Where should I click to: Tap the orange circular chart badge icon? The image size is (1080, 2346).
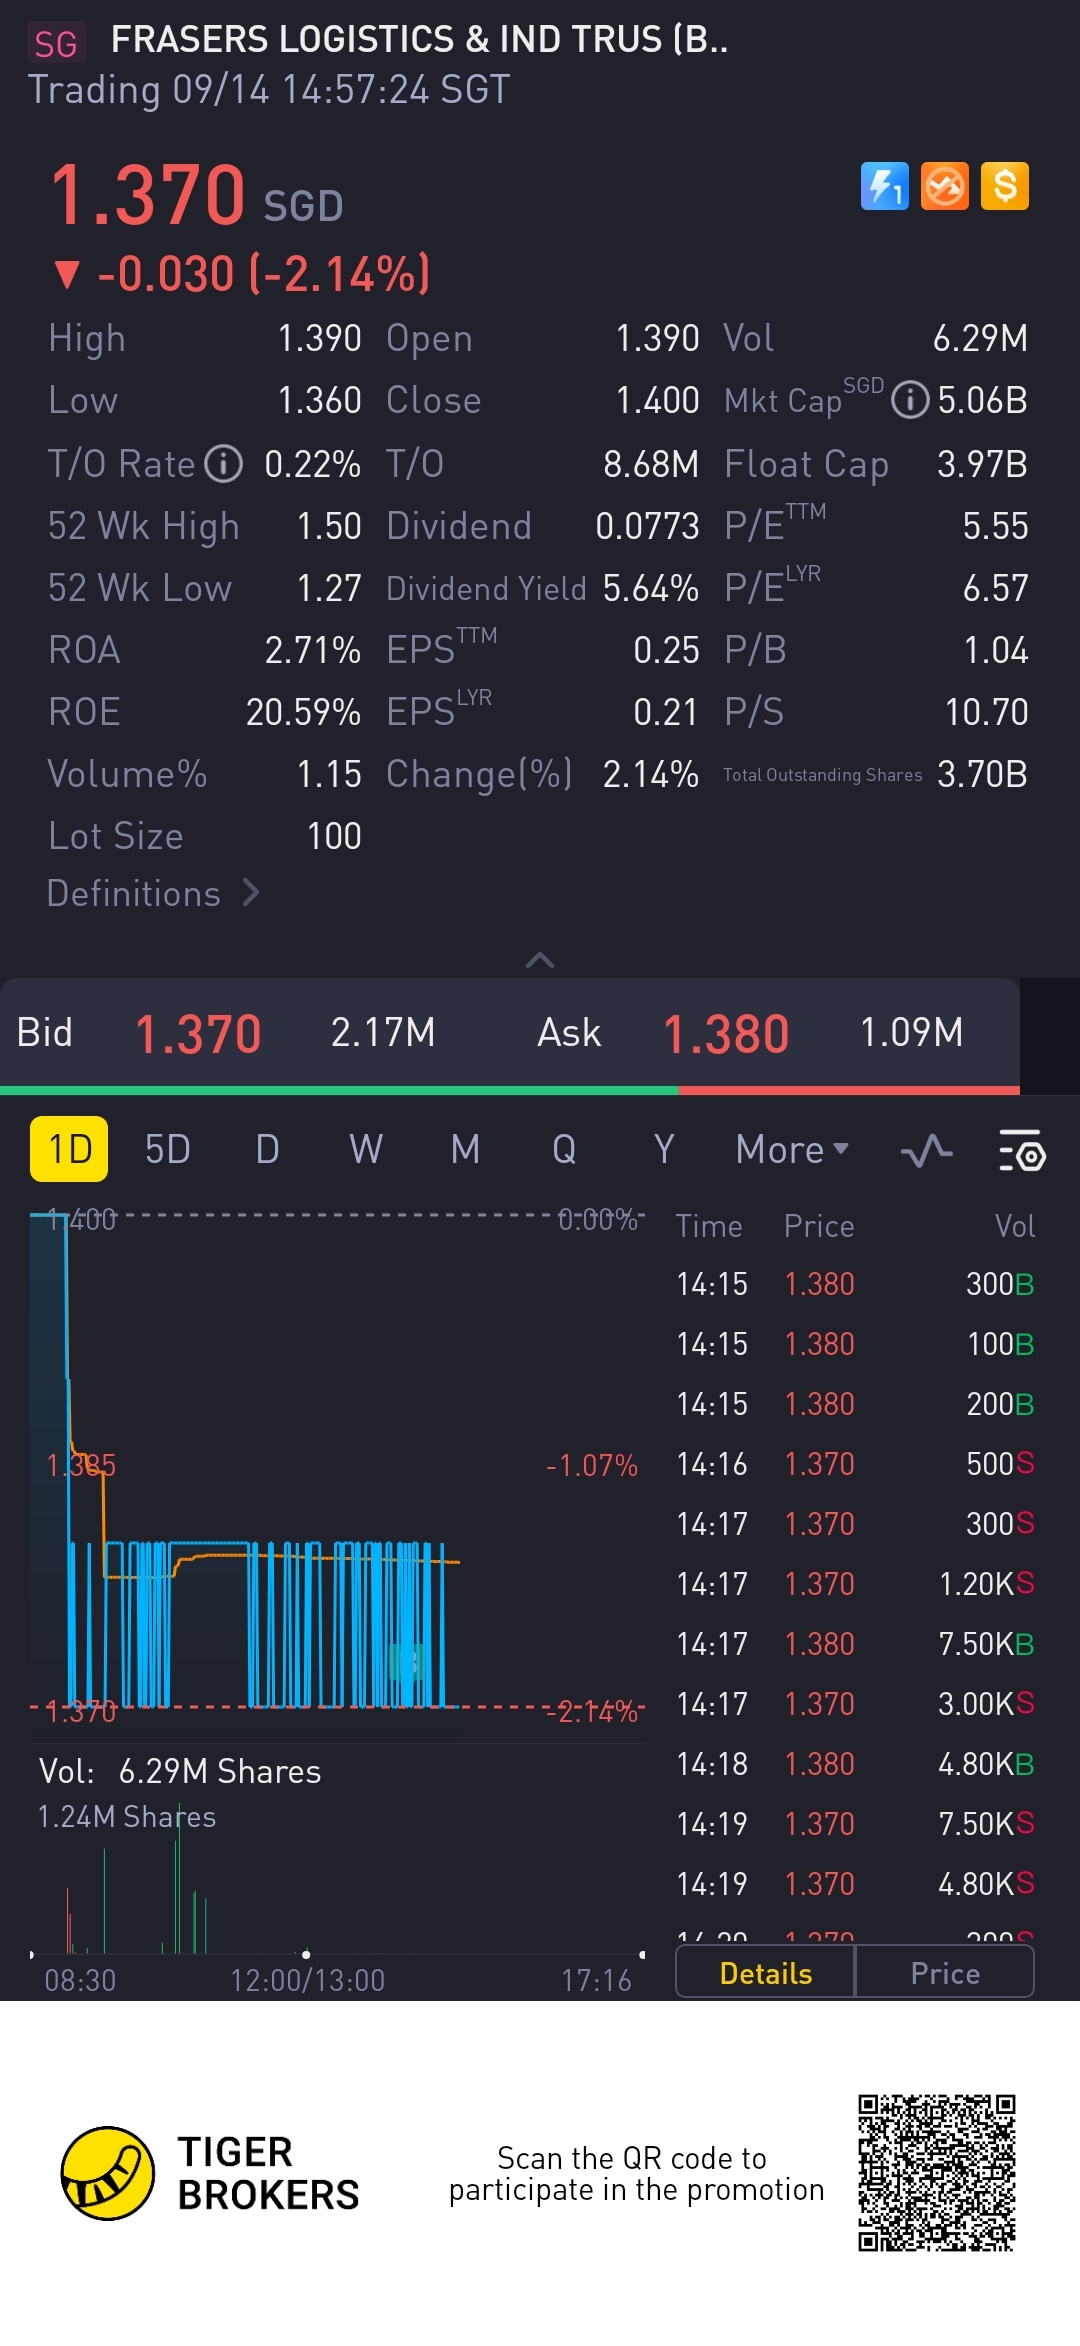(944, 186)
